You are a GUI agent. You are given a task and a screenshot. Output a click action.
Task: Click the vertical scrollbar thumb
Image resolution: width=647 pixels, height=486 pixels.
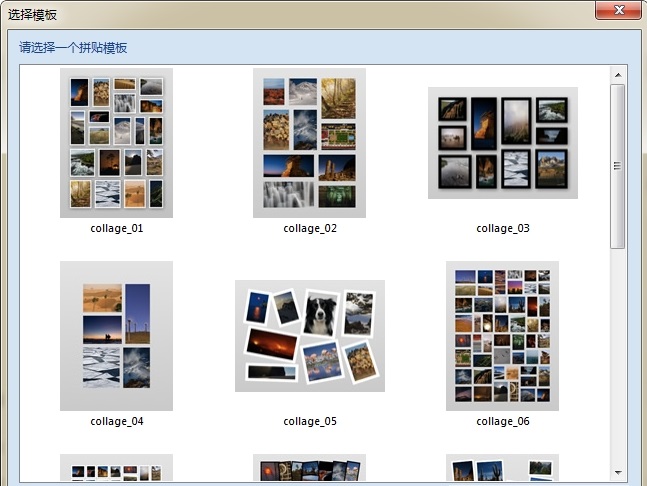618,166
